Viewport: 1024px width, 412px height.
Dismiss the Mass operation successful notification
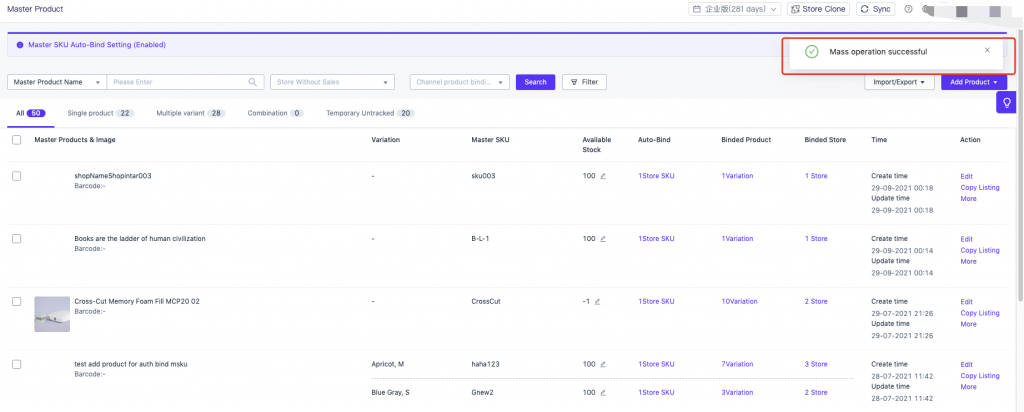pos(987,50)
